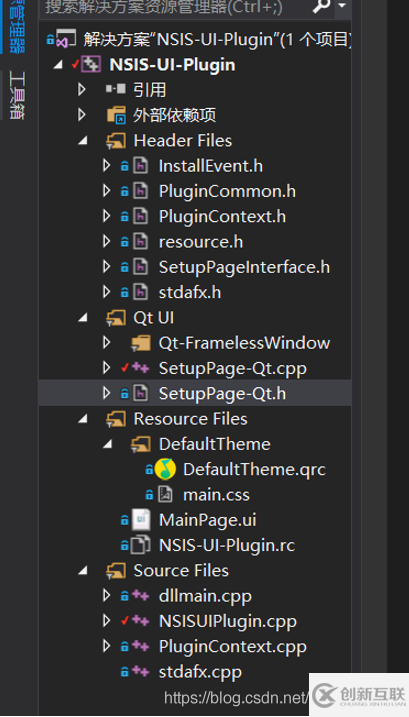Collapse the Source Files filter
Viewport: 409px width, 717px height.
83,571
